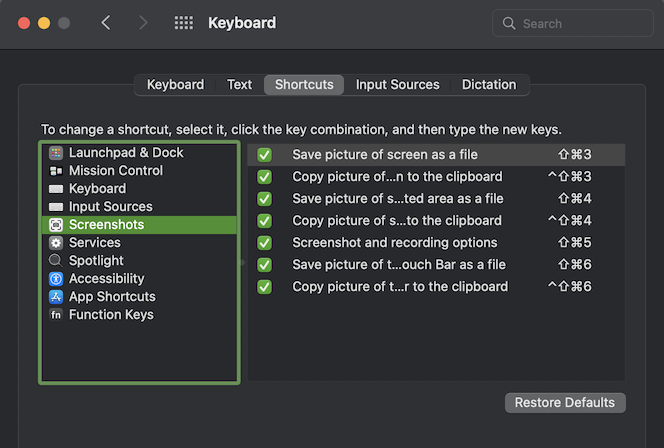Click the Restore Defaults button
This screenshot has width=664, height=448.
click(565, 403)
